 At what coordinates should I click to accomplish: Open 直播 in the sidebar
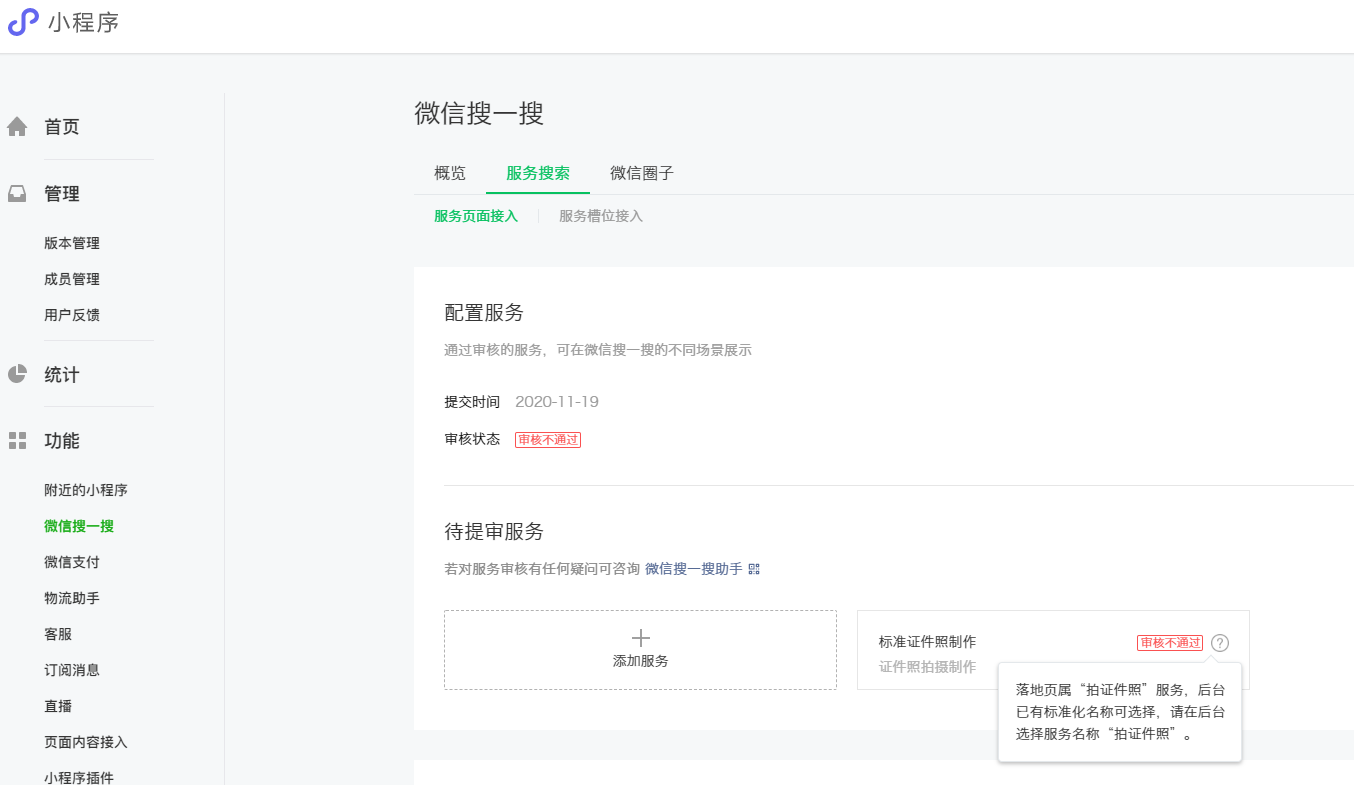(58, 706)
